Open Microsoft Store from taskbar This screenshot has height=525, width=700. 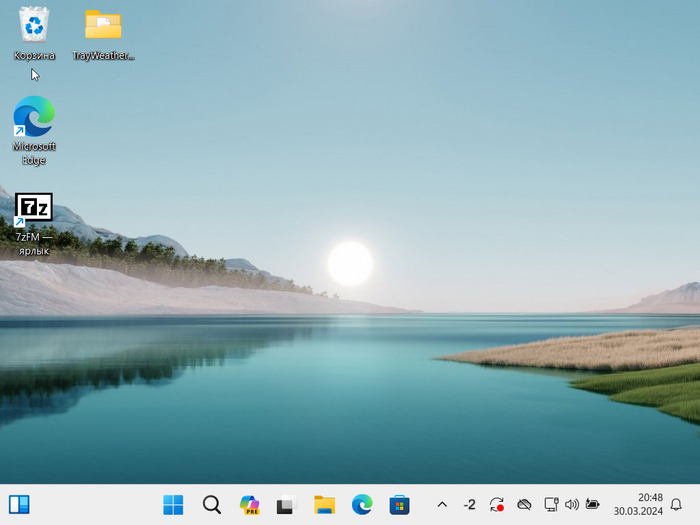pyautogui.click(x=400, y=505)
